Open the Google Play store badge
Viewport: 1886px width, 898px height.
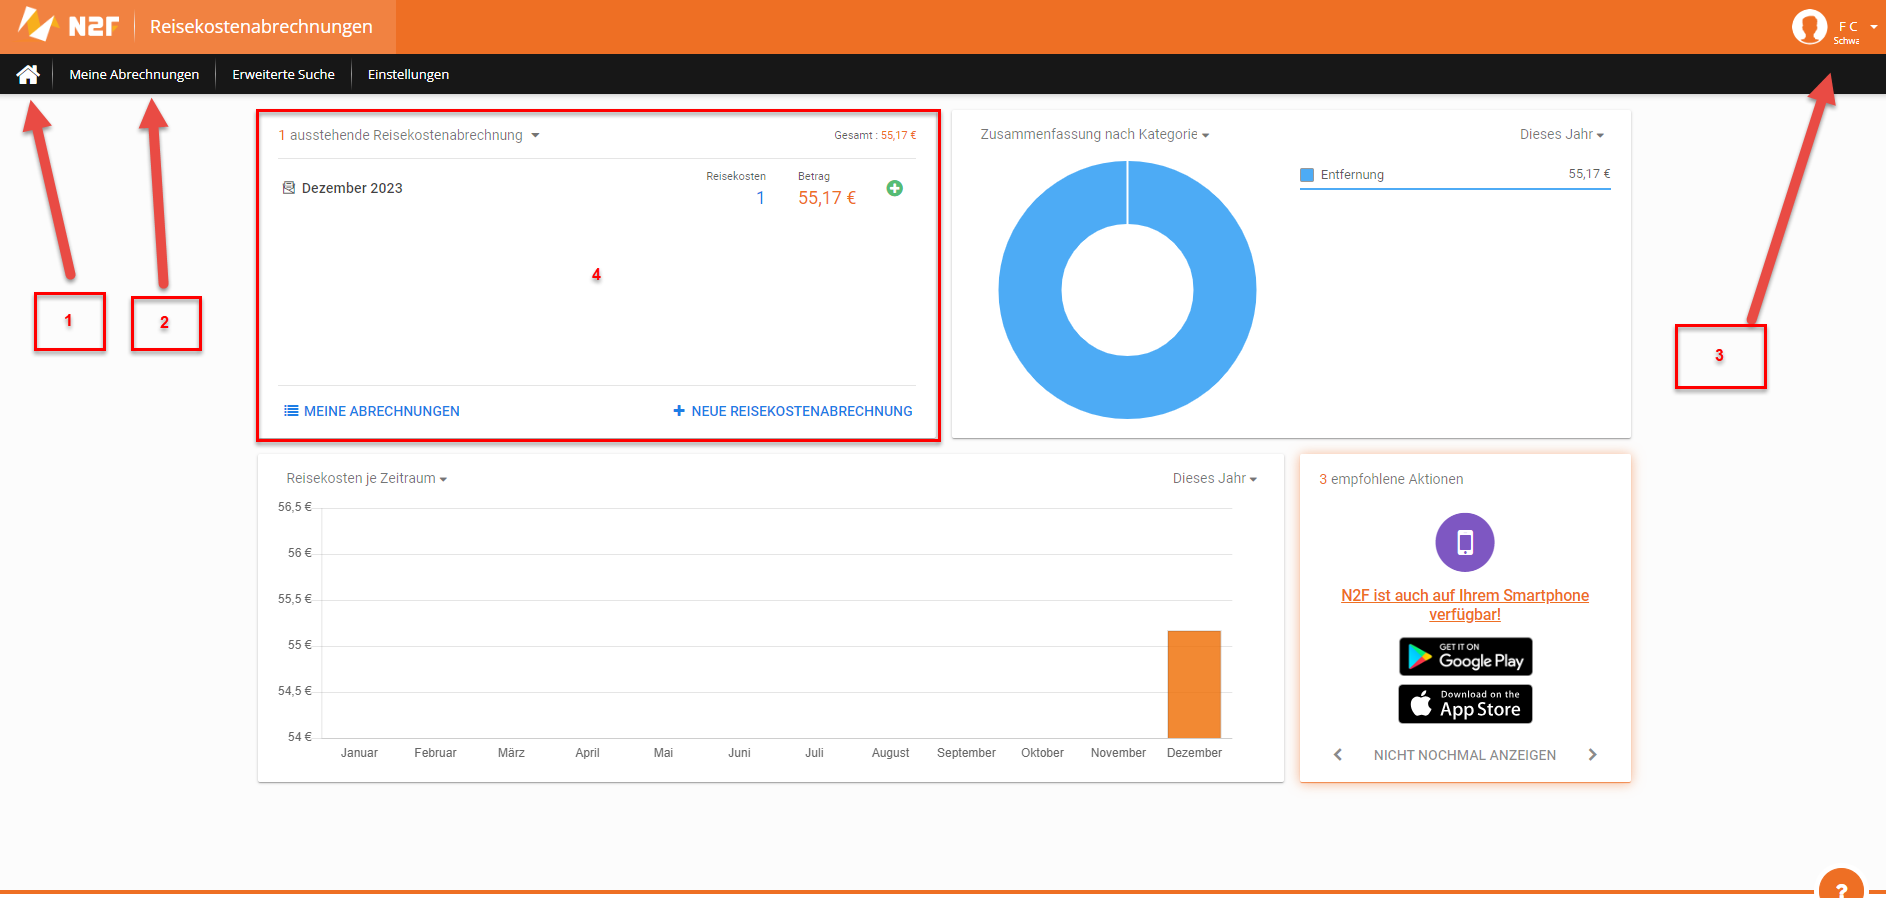(x=1465, y=657)
